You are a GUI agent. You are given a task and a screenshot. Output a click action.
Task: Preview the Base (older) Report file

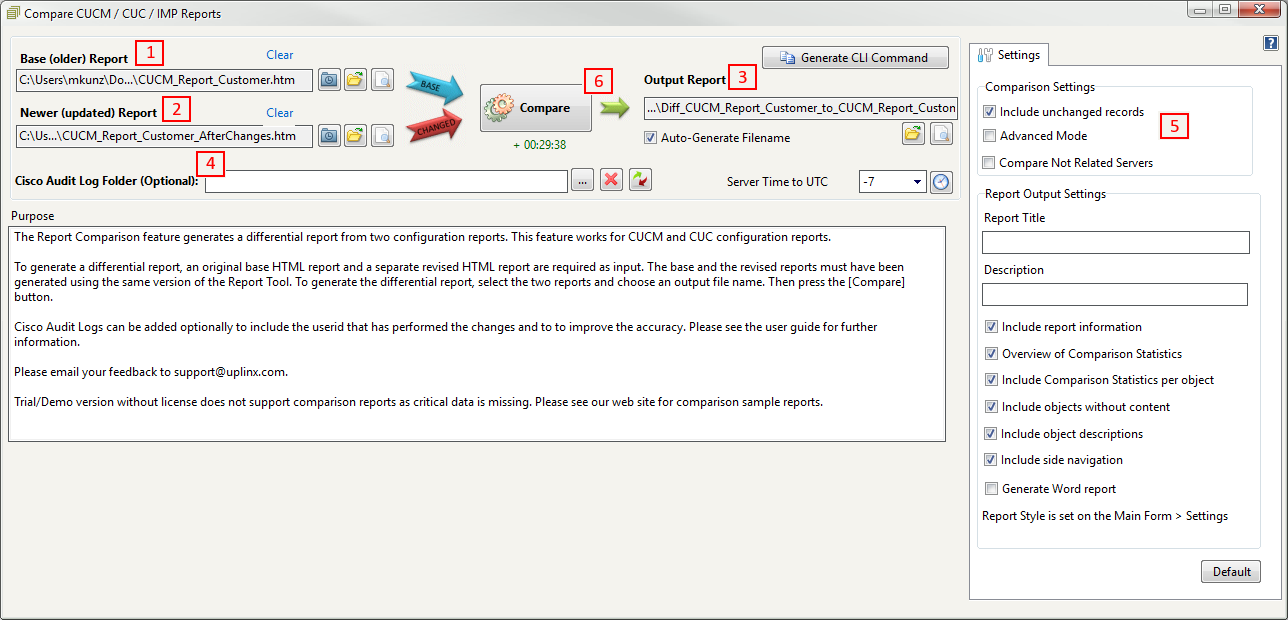(x=382, y=80)
